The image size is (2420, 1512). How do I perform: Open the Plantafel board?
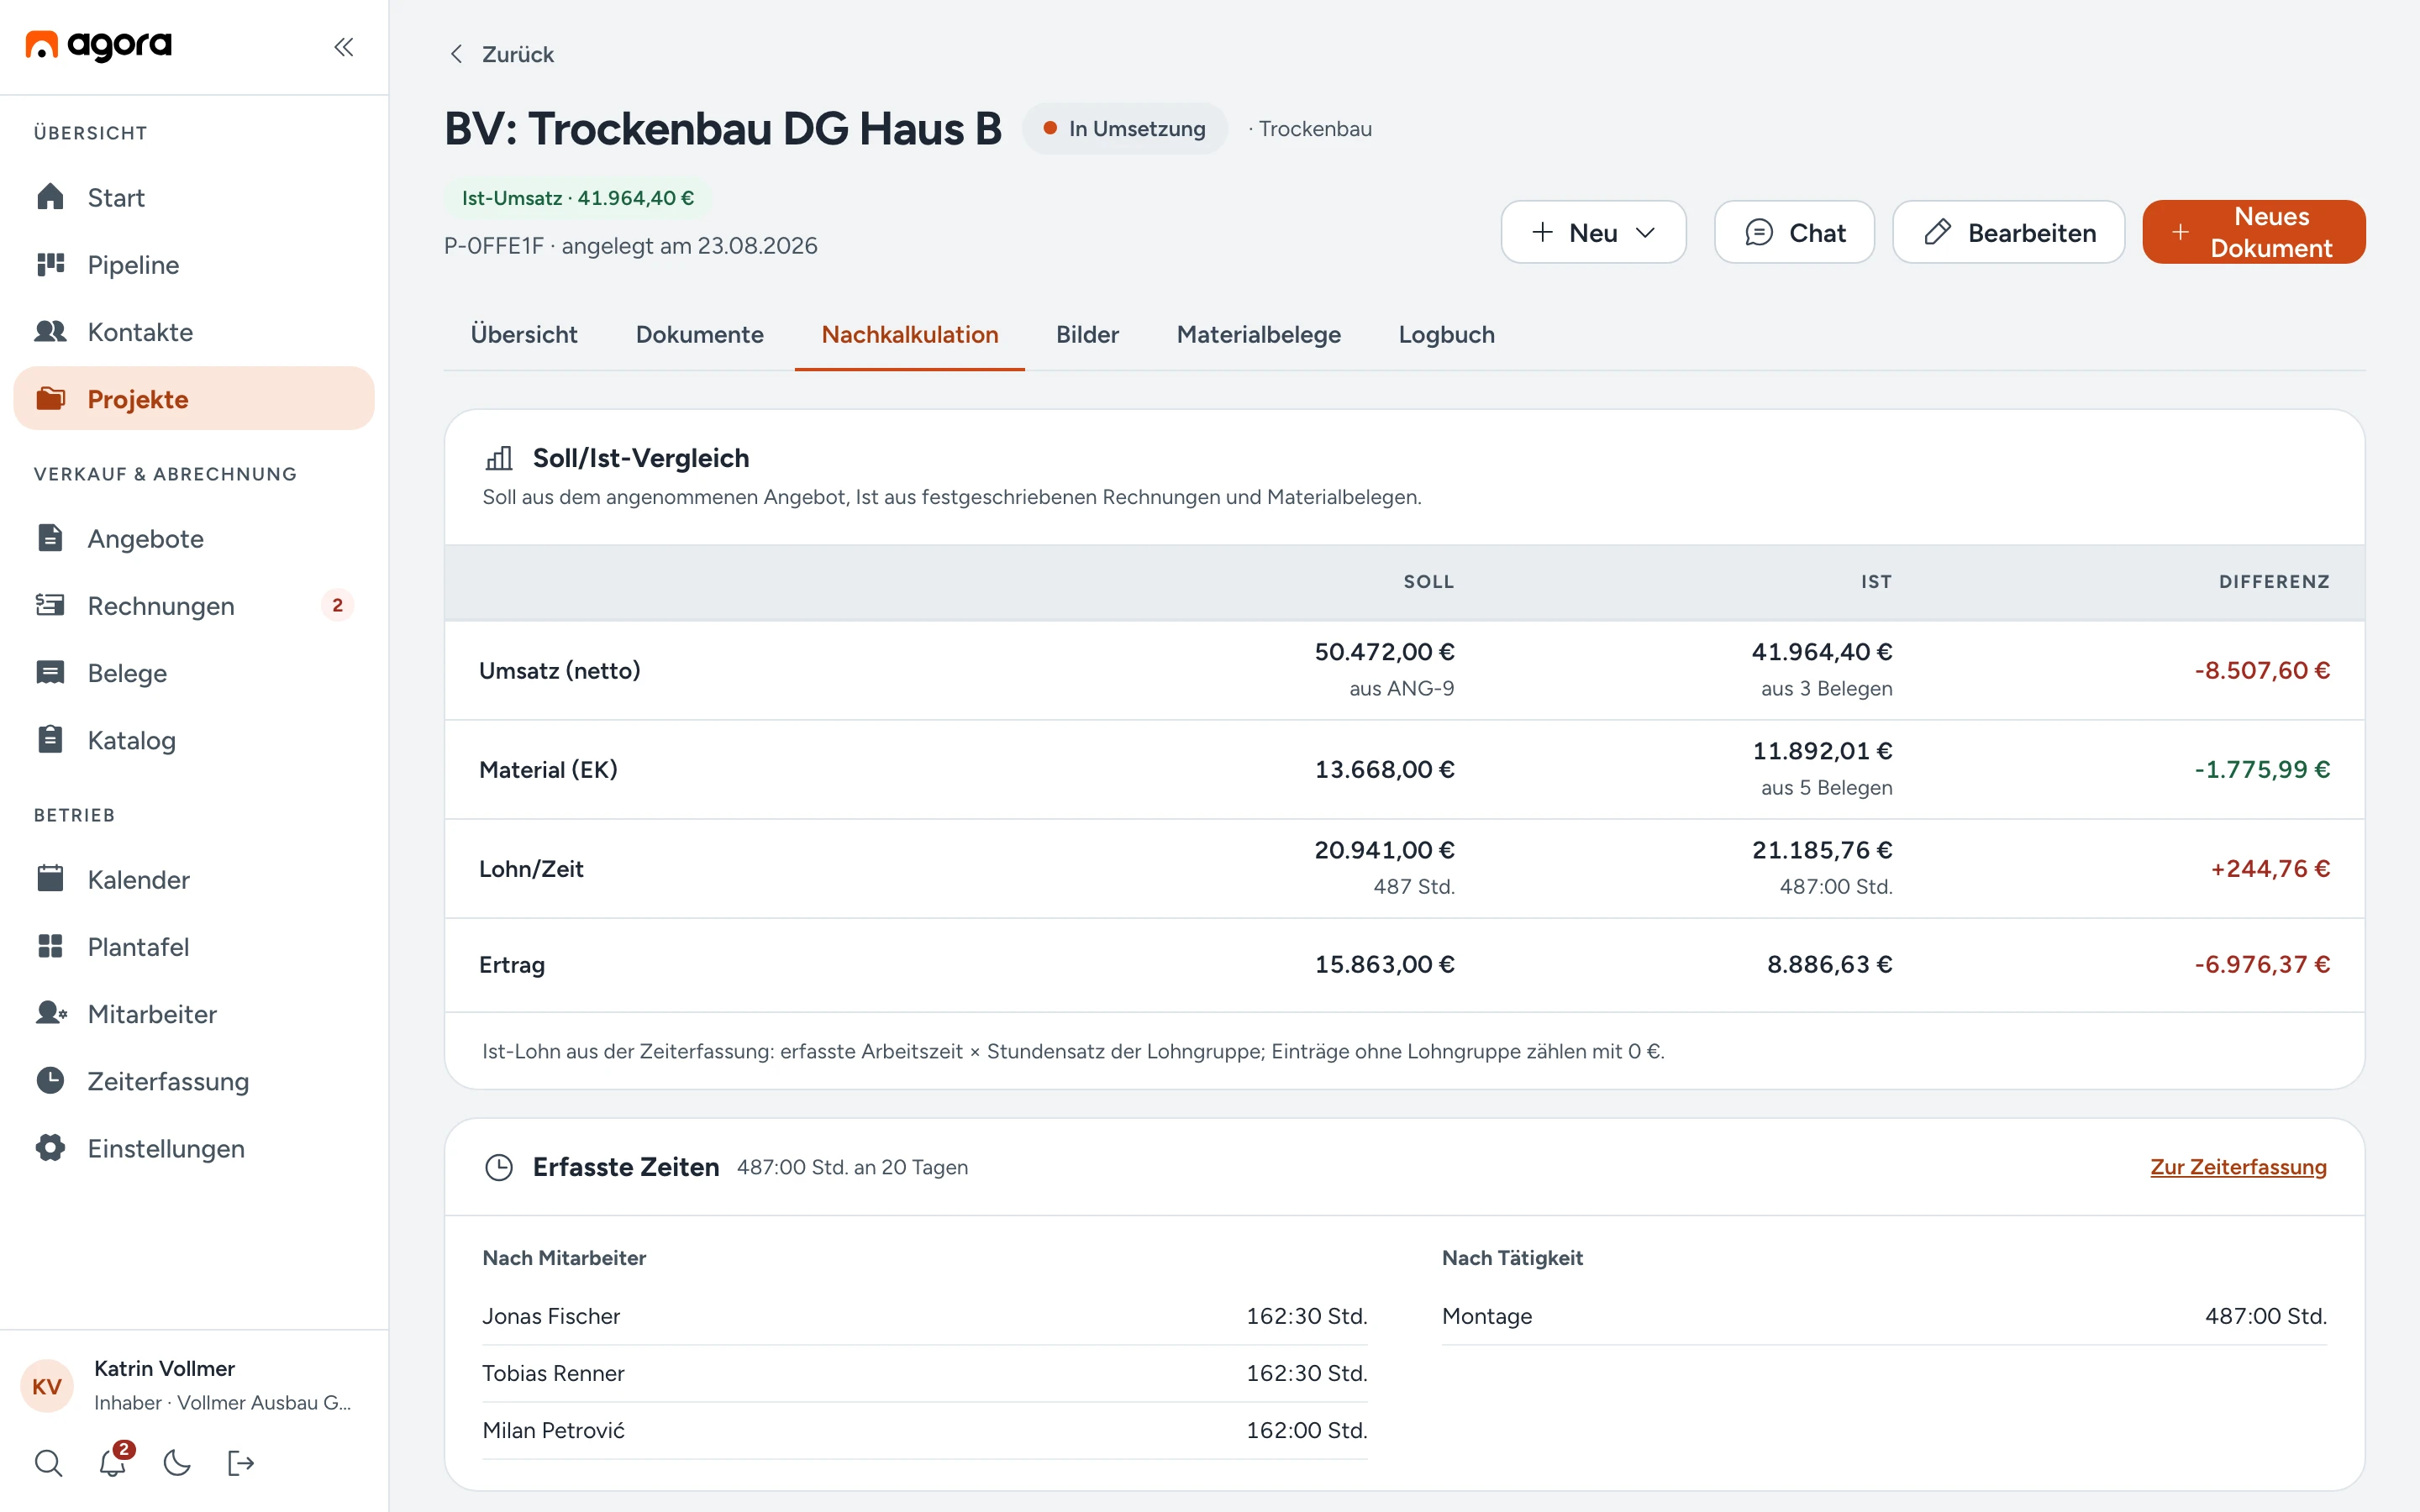tap(194, 946)
